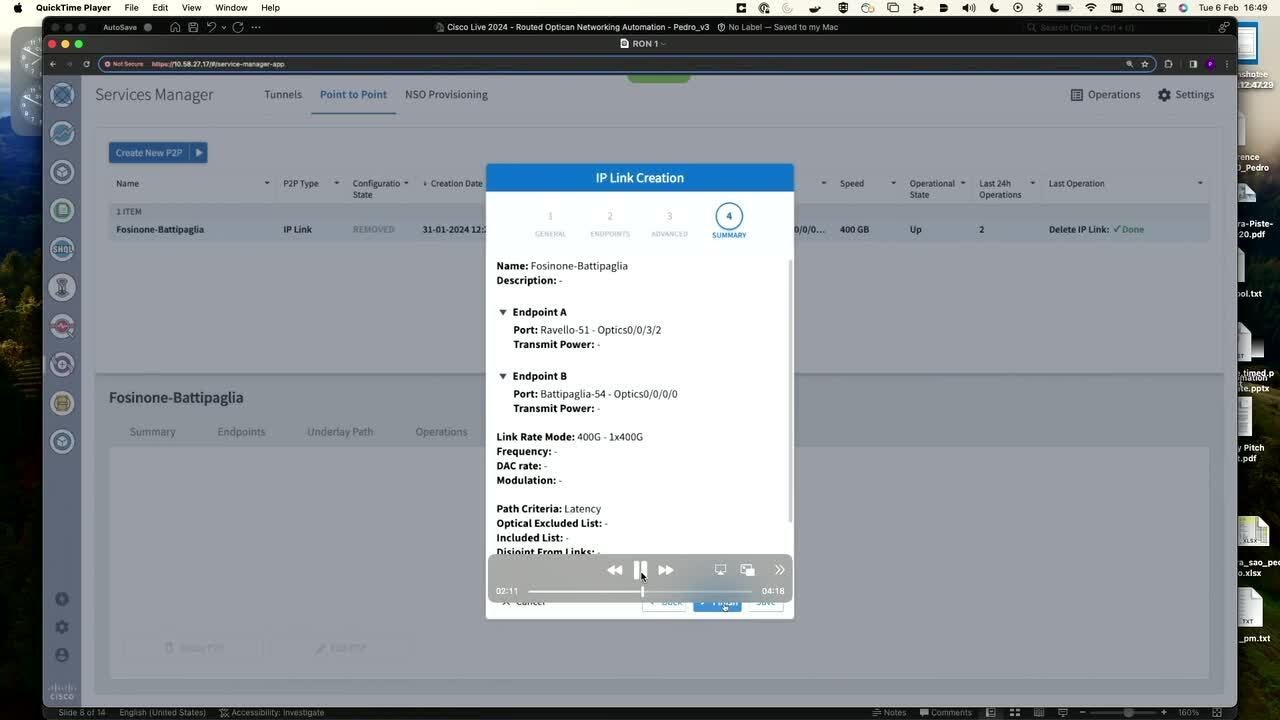The width and height of the screenshot is (1280, 720).
Task: Click the PowerPoint Save icon
Action: 193,27
